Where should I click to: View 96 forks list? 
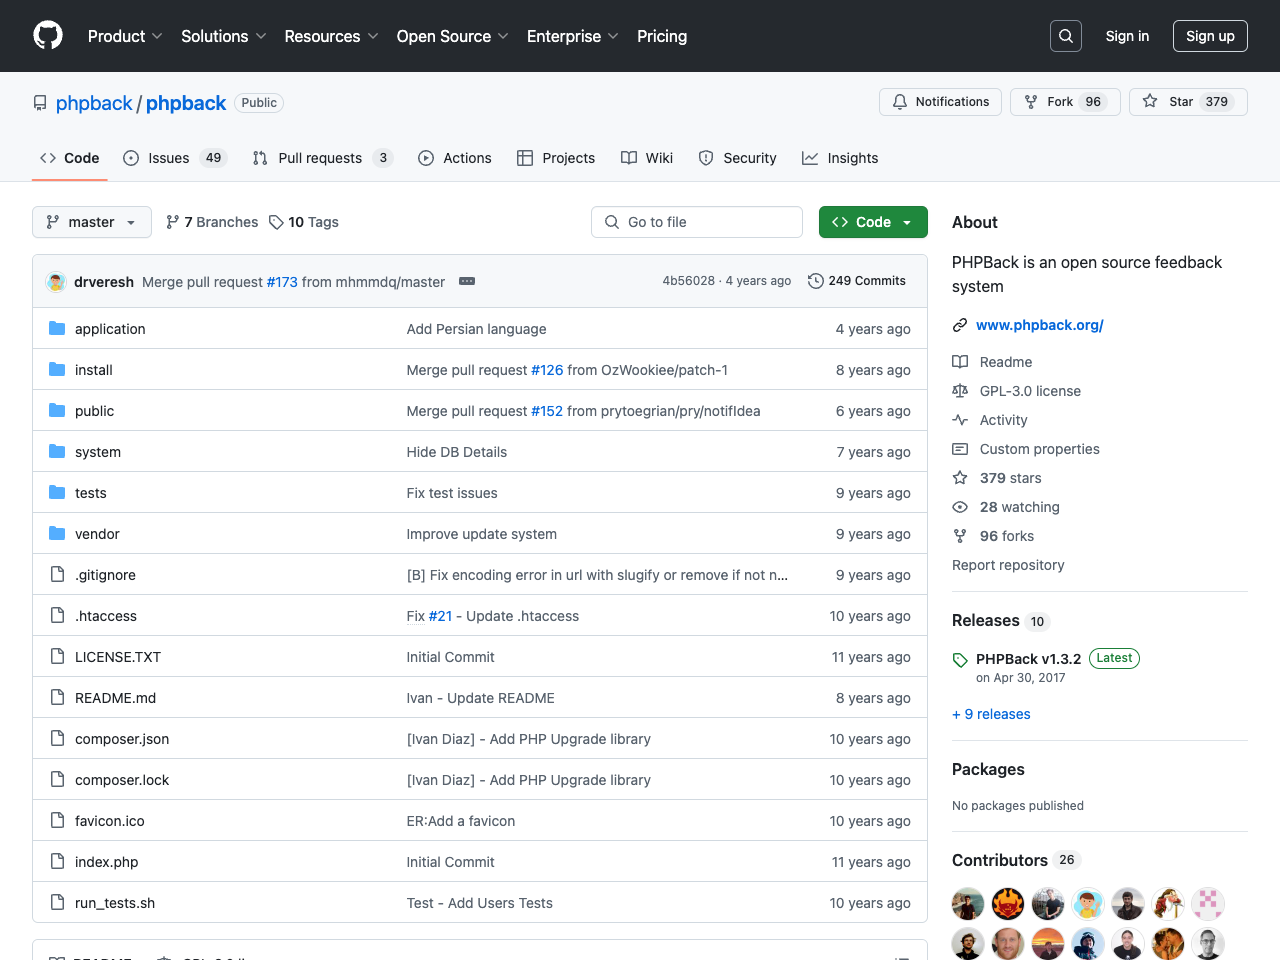993,536
